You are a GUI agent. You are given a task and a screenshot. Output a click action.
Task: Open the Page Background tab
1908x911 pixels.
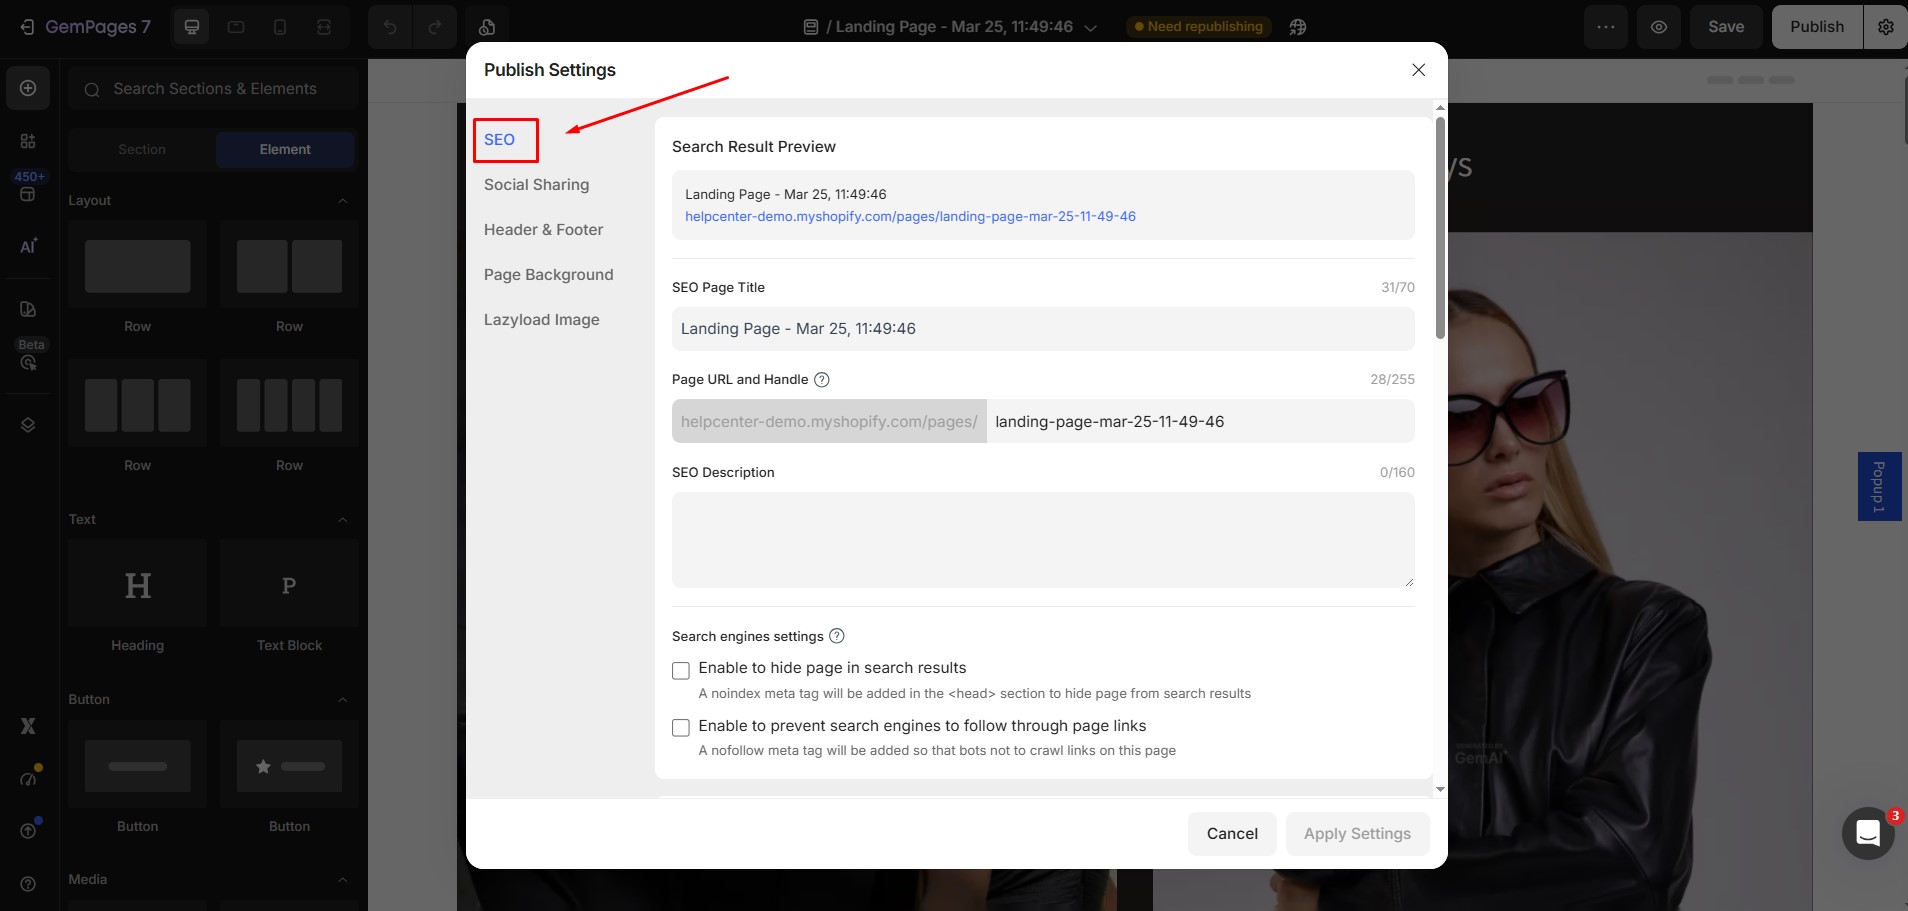click(x=548, y=275)
